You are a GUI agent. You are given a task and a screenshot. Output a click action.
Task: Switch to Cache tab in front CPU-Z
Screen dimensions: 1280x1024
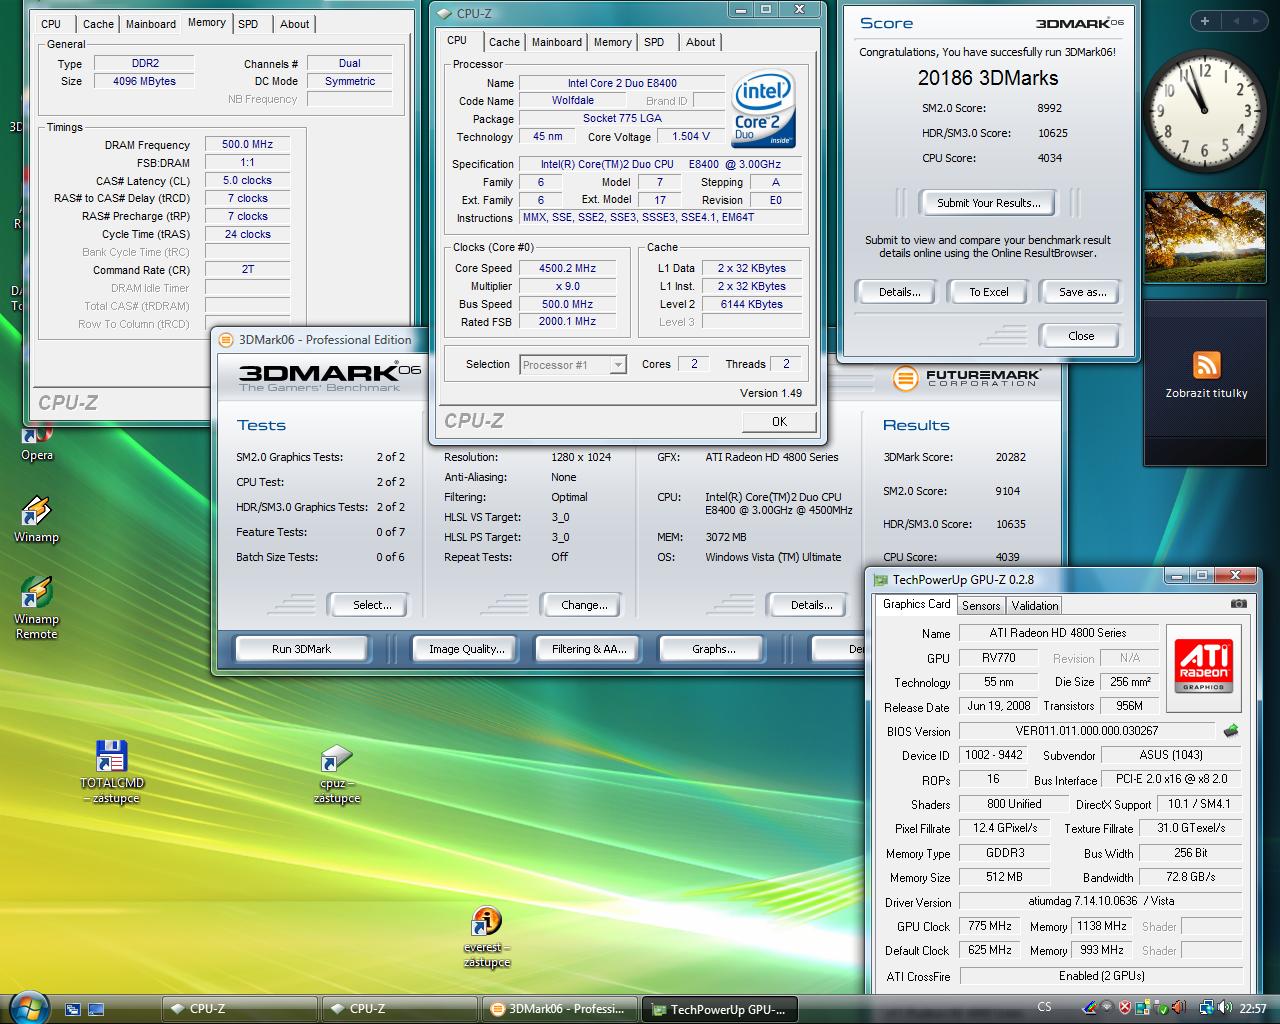[504, 42]
